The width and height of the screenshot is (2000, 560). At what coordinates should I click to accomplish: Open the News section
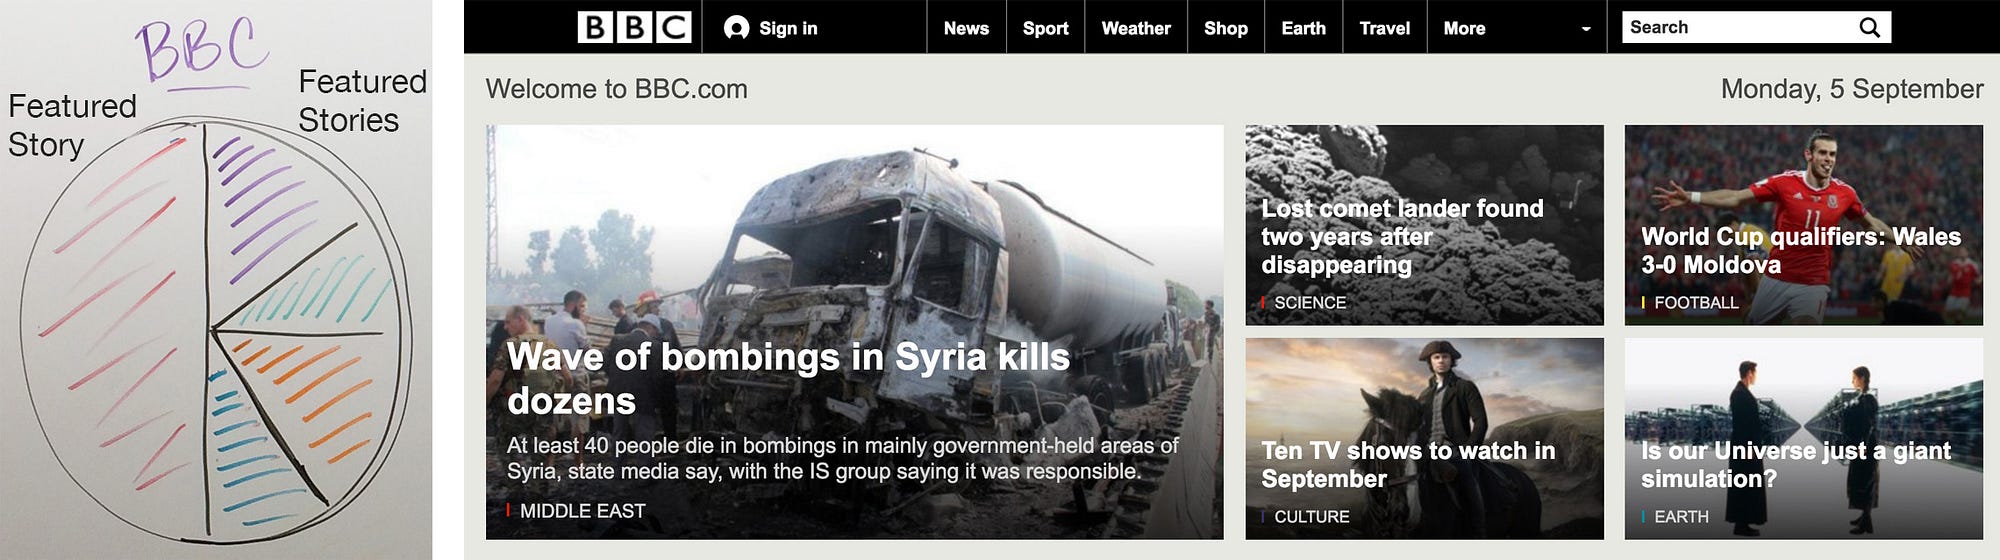point(966,28)
